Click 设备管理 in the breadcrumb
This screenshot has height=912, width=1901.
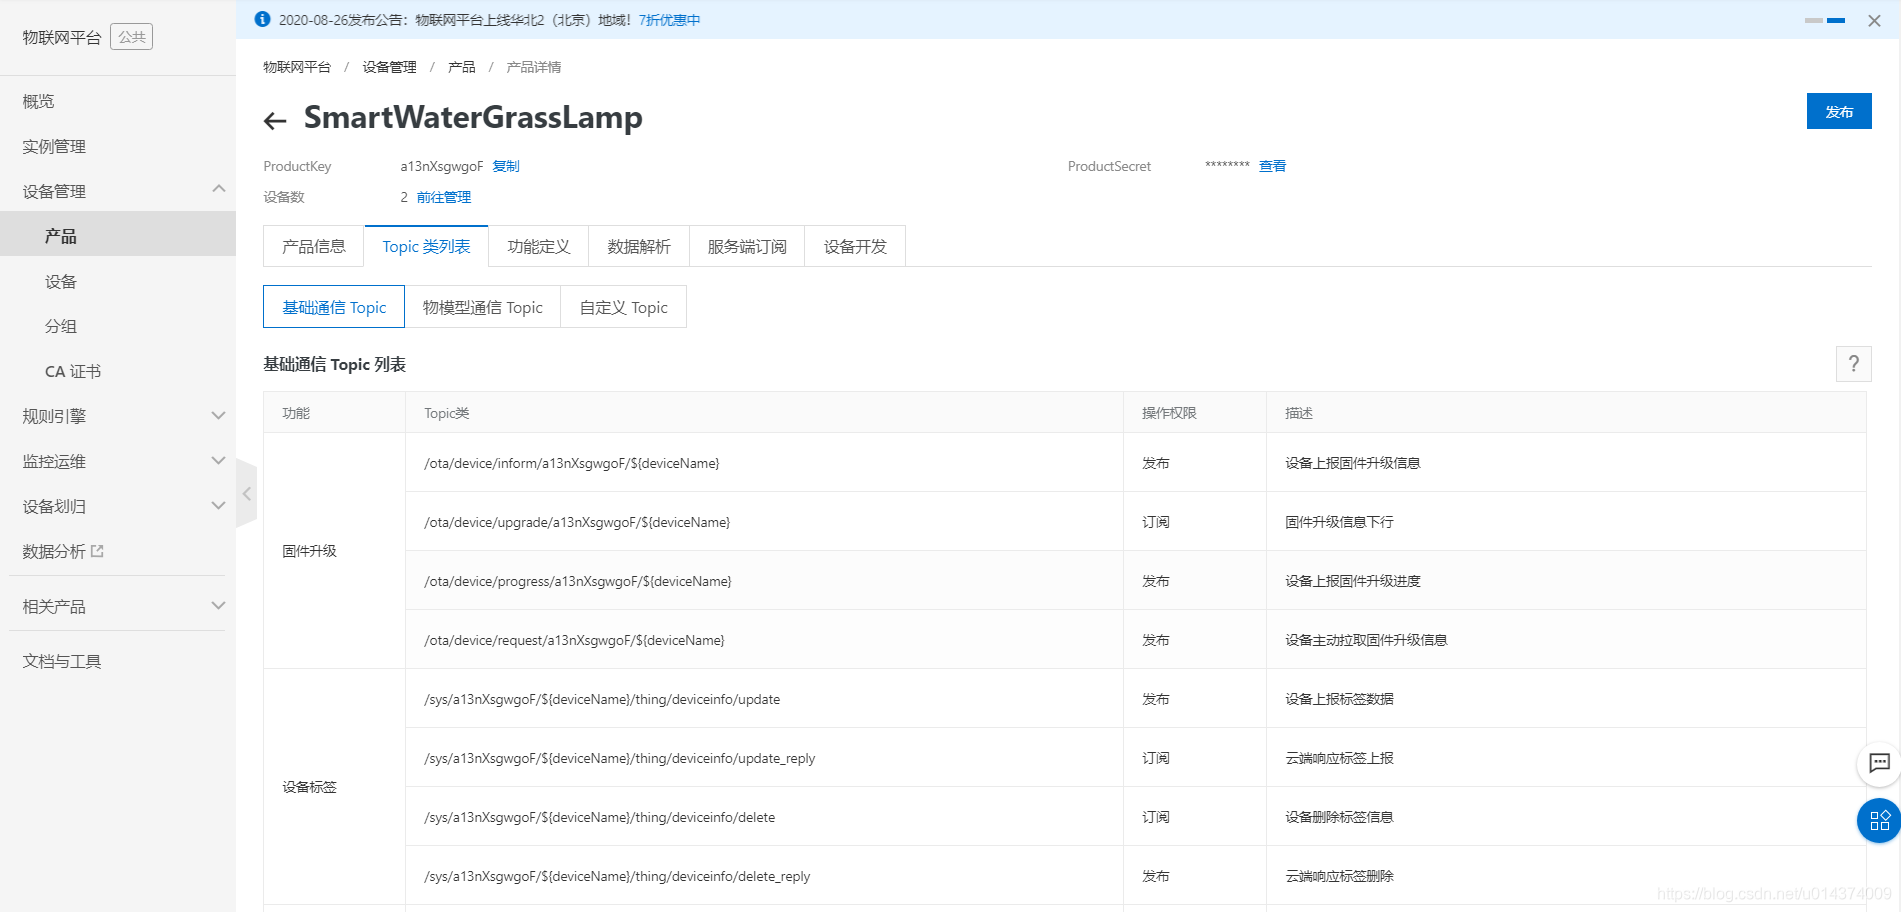coord(389,67)
